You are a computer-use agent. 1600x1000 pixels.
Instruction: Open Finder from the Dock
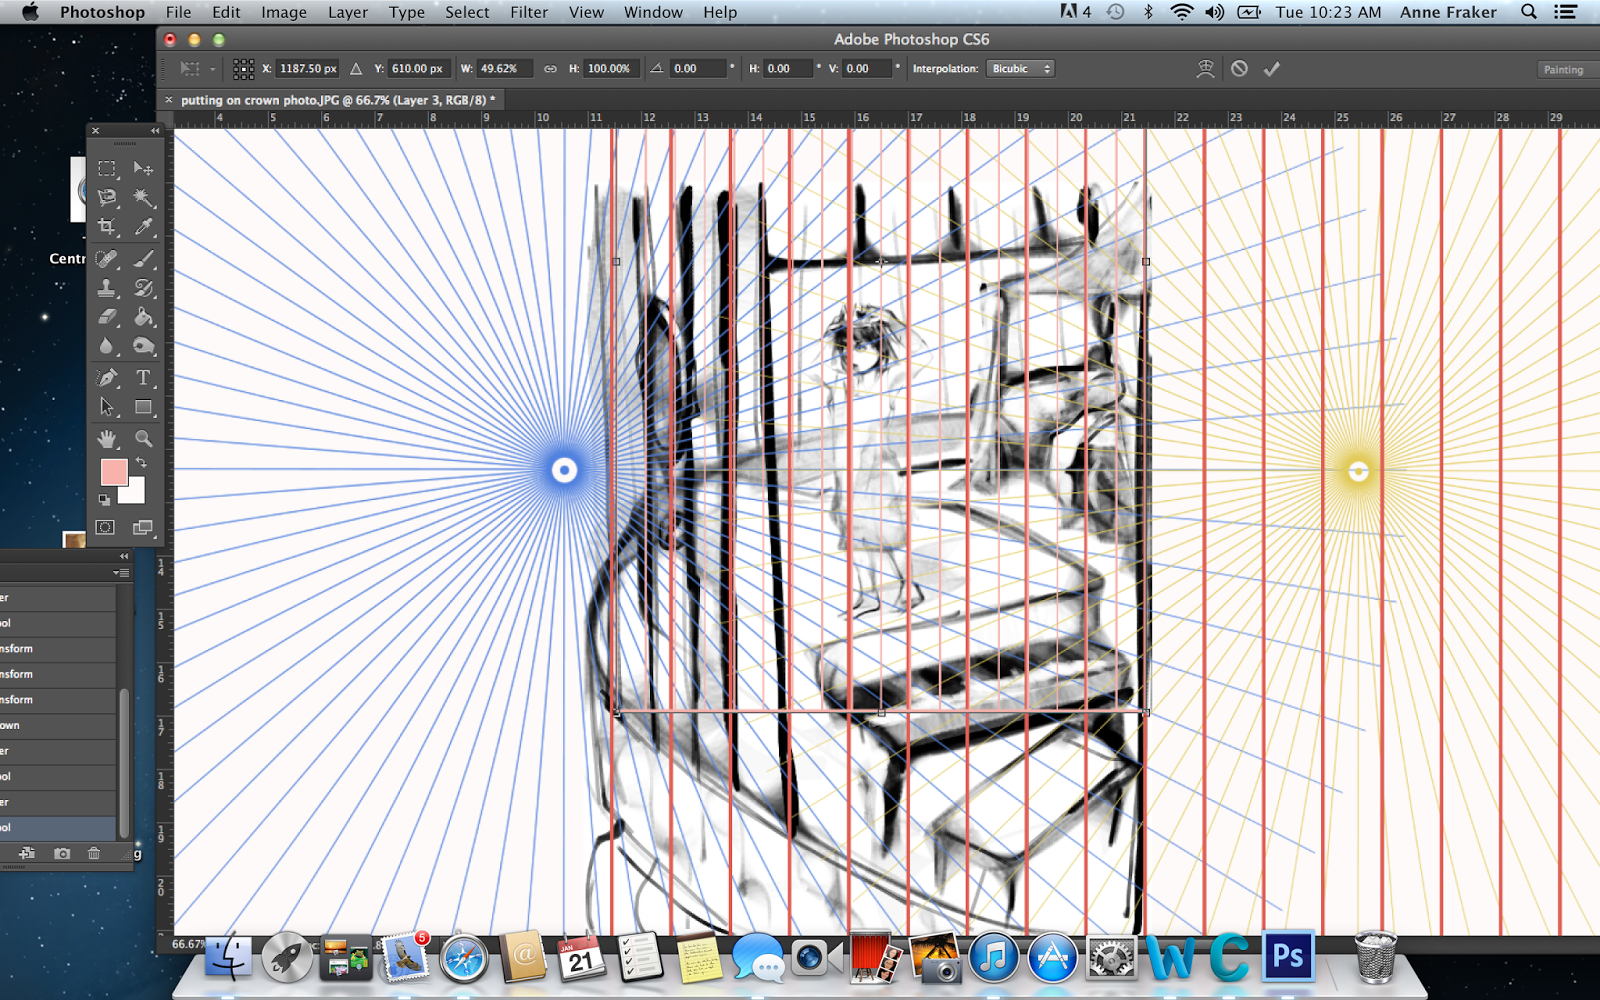click(x=228, y=957)
